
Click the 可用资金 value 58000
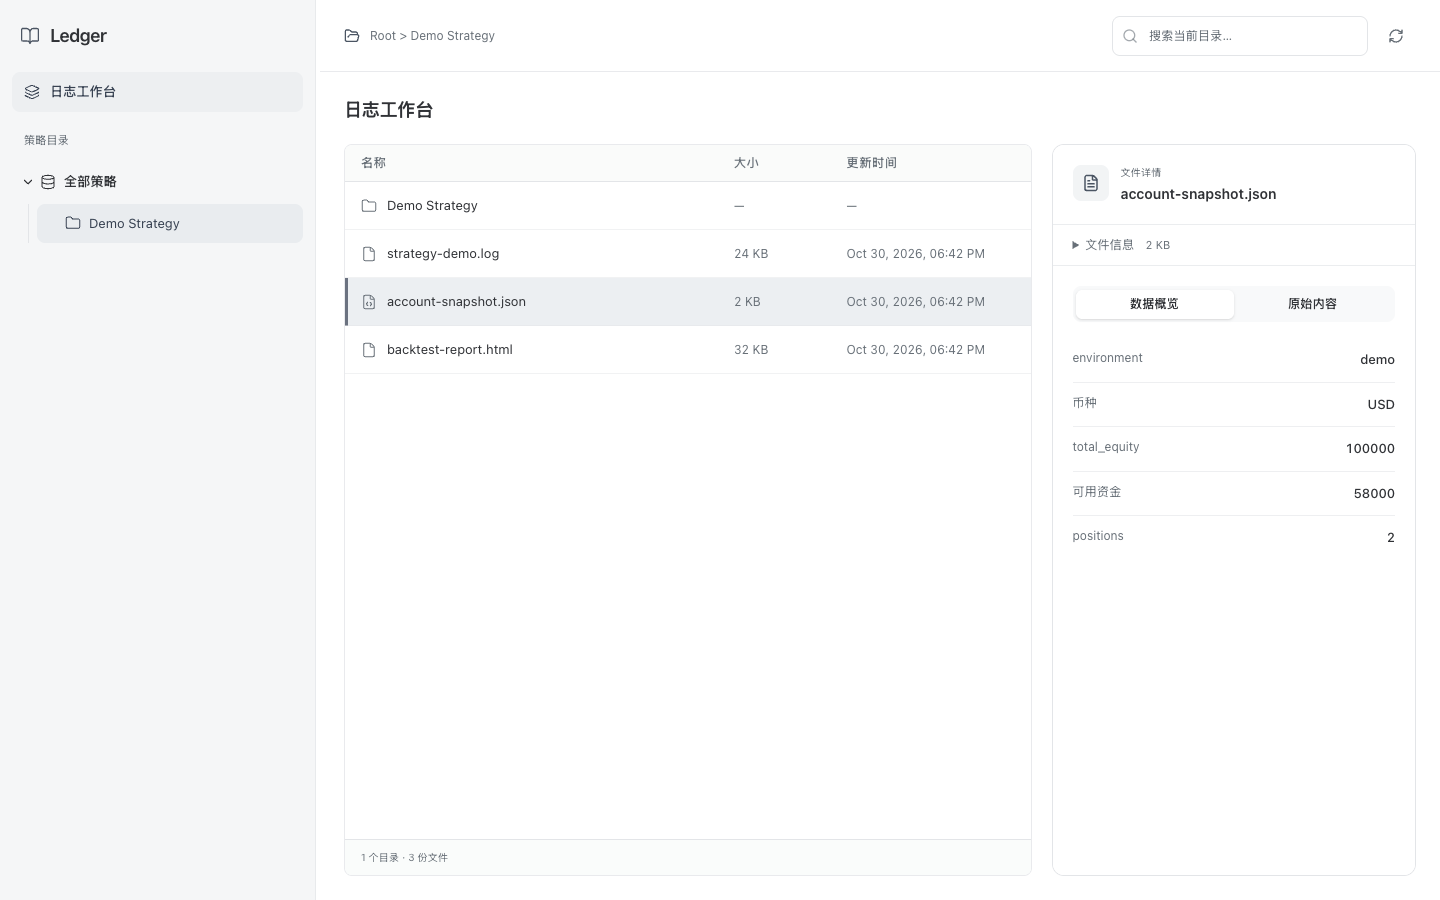[1374, 494]
